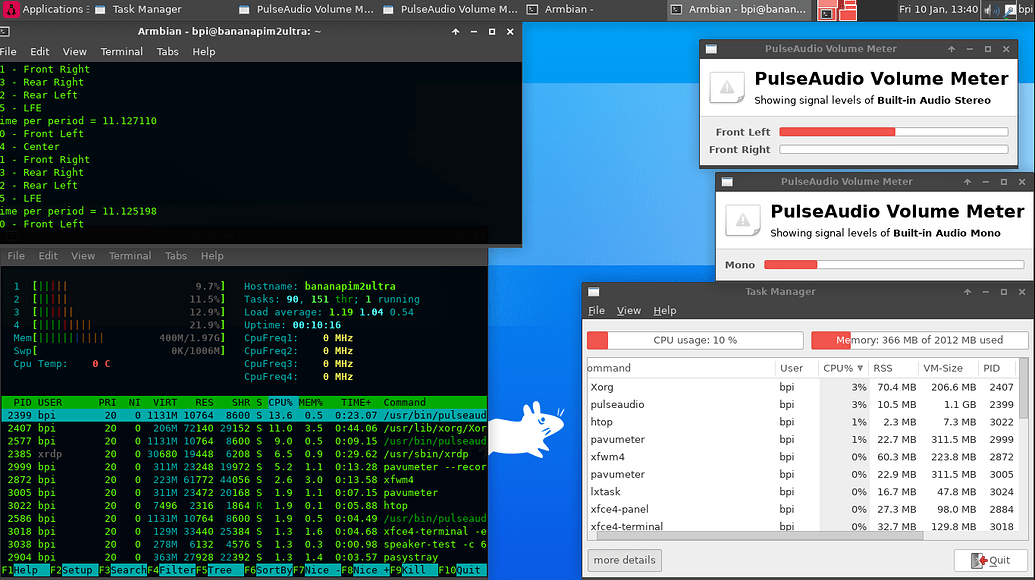Sort processes by the User column header
1035x580 pixels.
click(790, 368)
